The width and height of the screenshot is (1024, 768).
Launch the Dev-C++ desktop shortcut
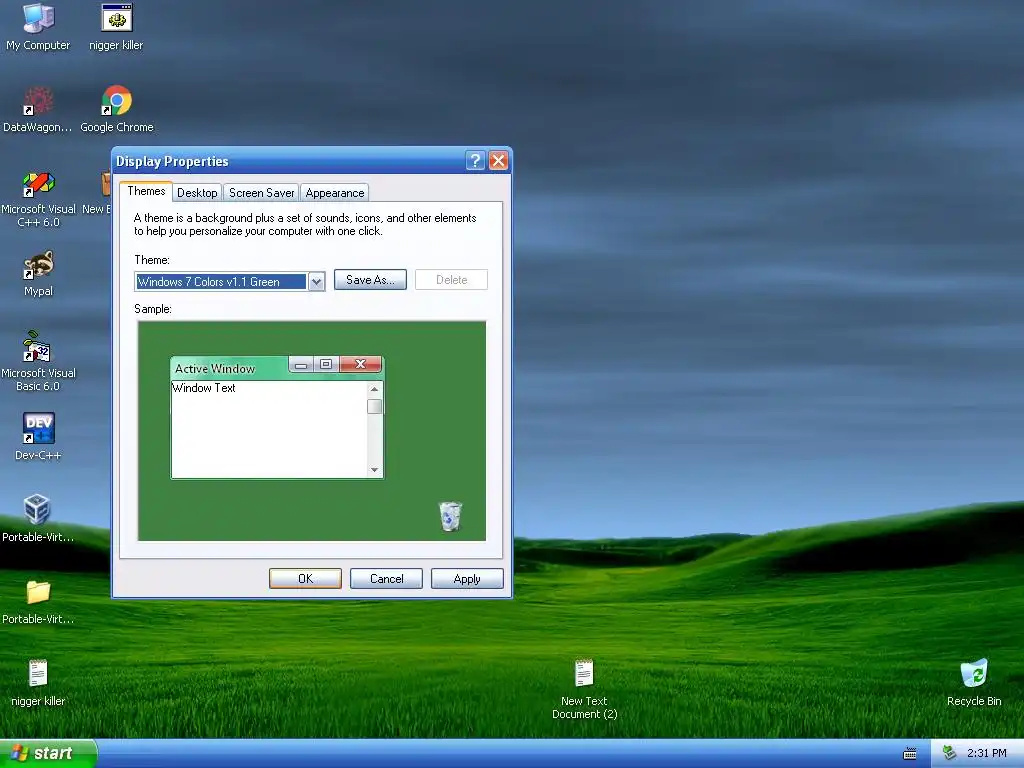(39, 437)
